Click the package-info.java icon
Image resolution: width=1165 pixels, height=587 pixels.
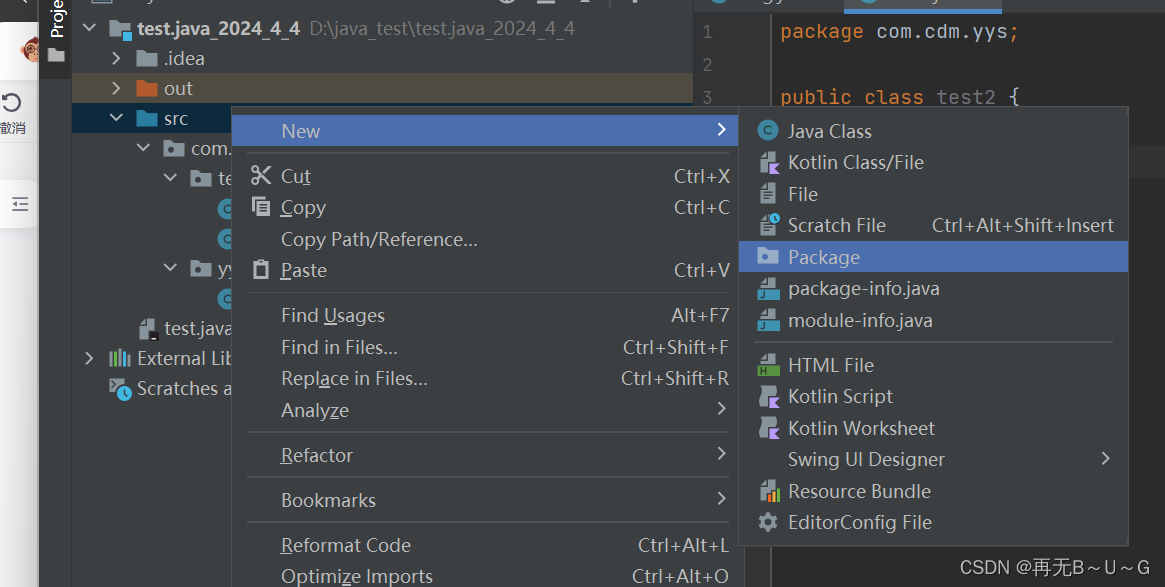point(768,289)
